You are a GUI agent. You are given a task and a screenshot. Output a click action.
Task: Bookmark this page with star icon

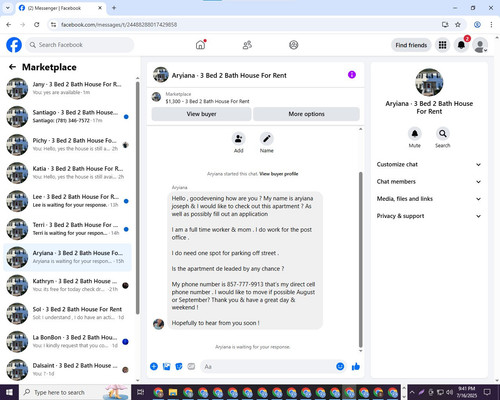click(x=458, y=24)
